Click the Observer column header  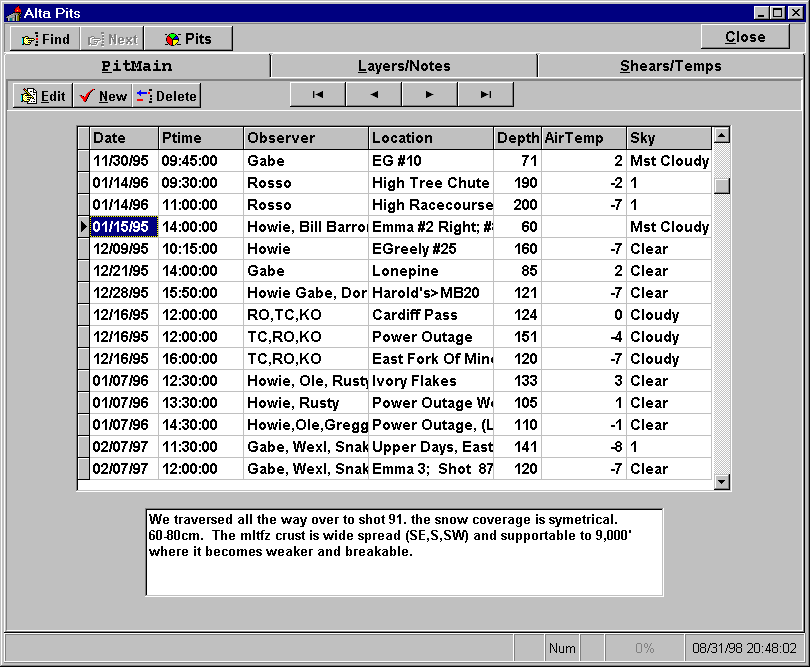[306, 138]
